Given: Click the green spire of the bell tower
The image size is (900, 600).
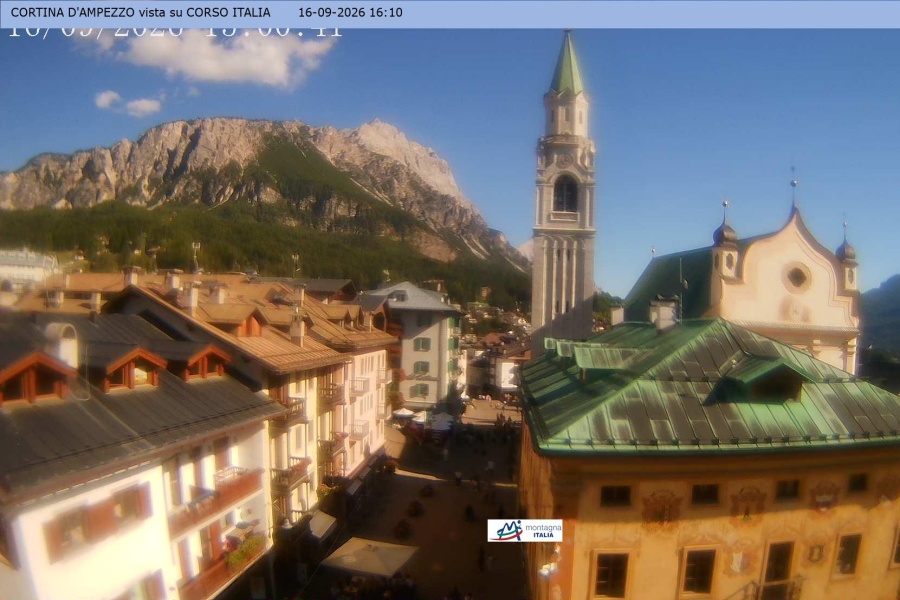Looking at the screenshot, I should [x=567, y=63].
